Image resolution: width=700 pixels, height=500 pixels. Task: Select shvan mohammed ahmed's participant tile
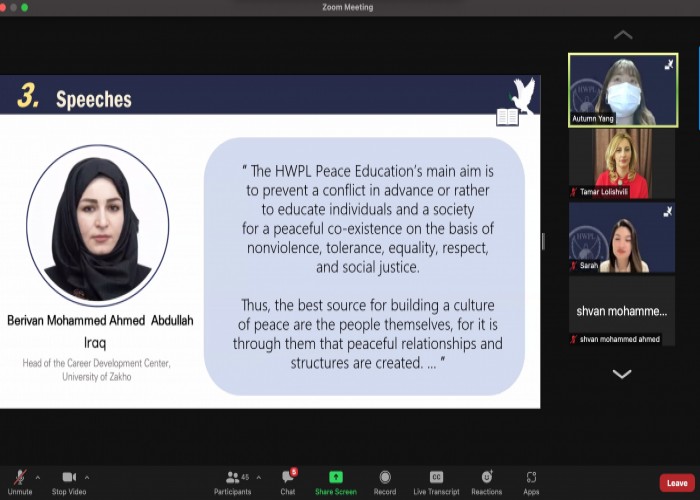tap(622, 312)
